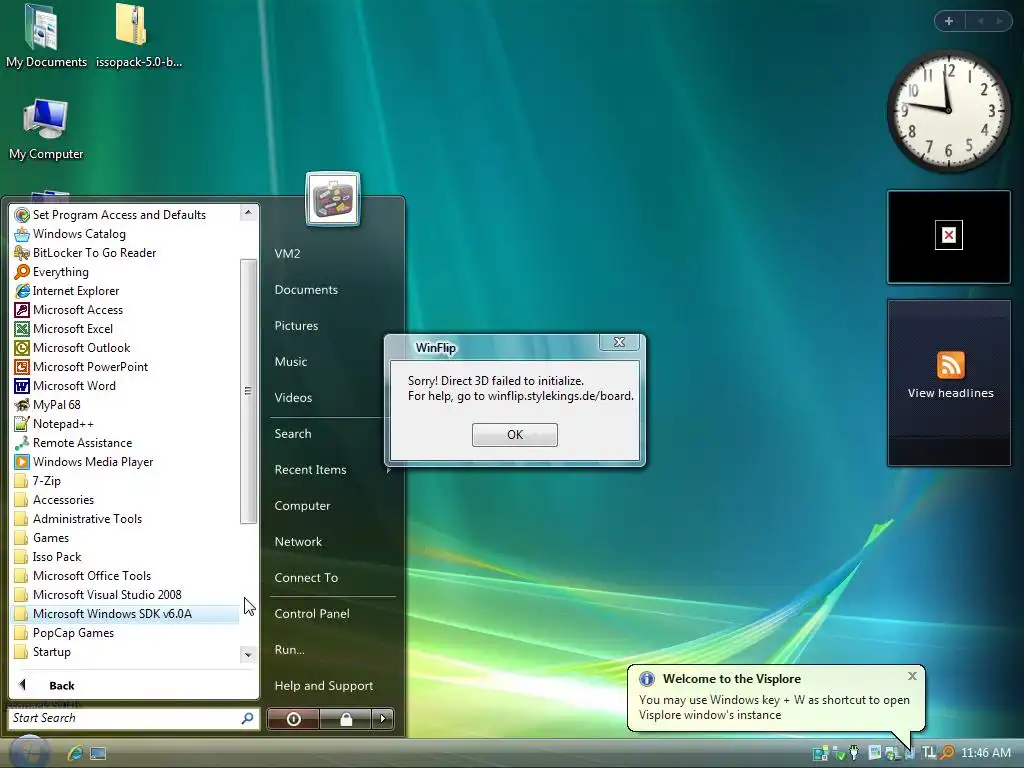Click the RSS feed headlines icon

tap(950, 365)
